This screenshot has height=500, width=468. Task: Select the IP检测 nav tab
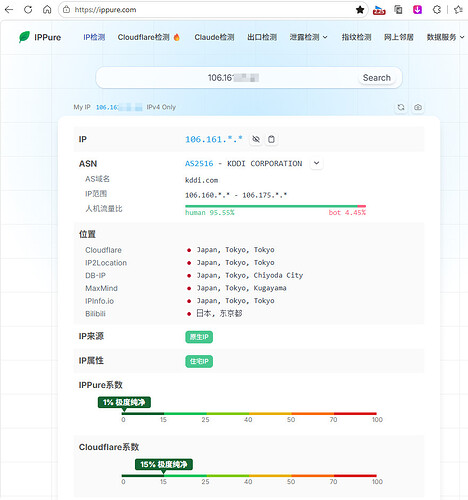94,37
